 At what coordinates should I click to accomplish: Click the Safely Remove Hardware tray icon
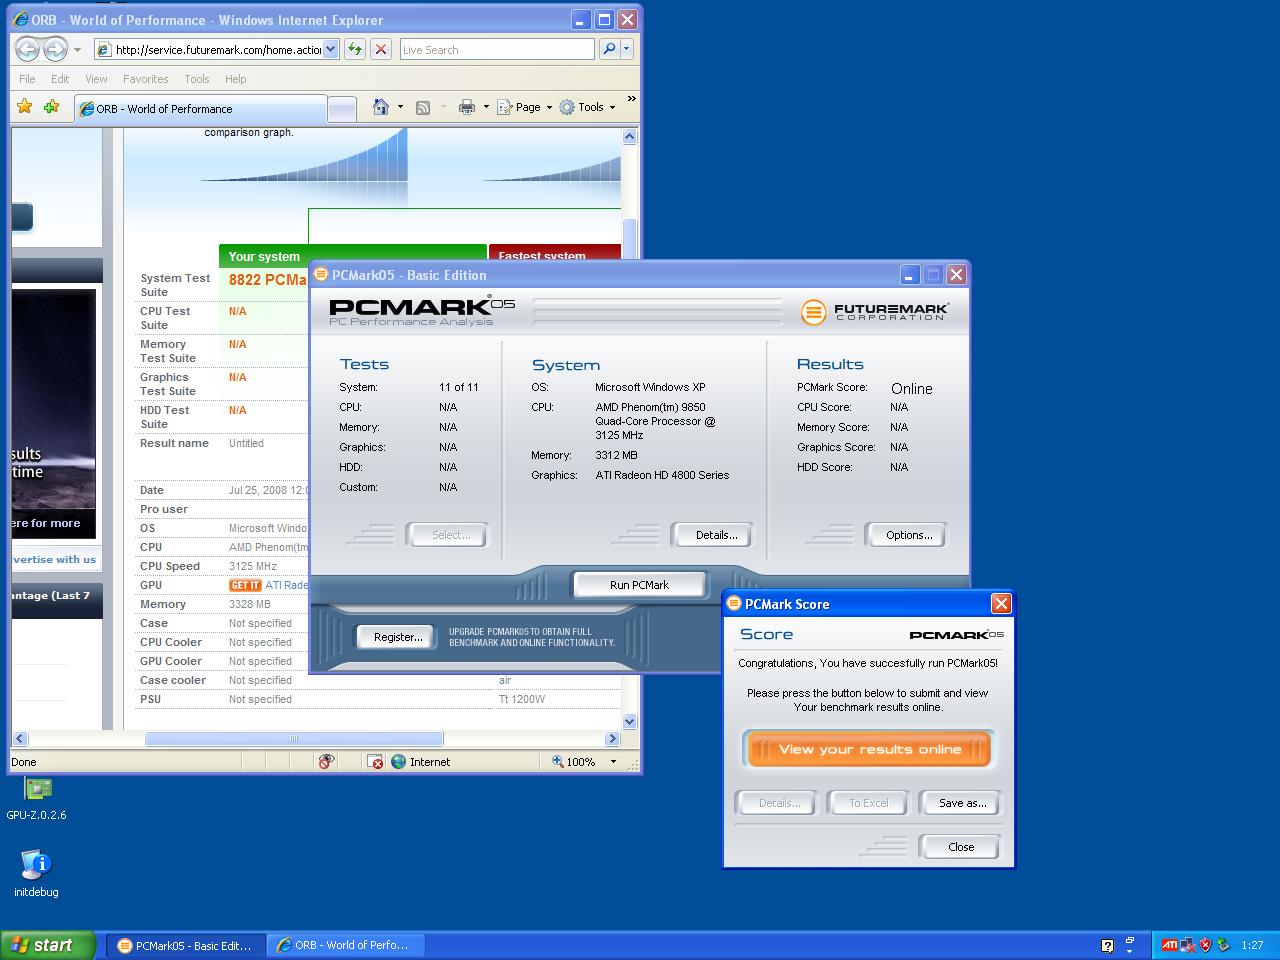pyautogui.click(x=1222, y=945)
